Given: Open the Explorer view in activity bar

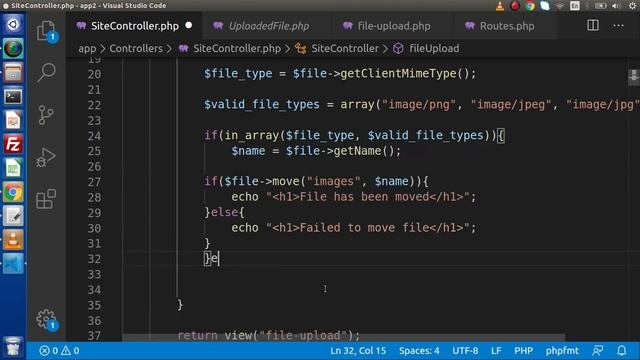Looking at the screenshot, I should [x=46, y=31].
